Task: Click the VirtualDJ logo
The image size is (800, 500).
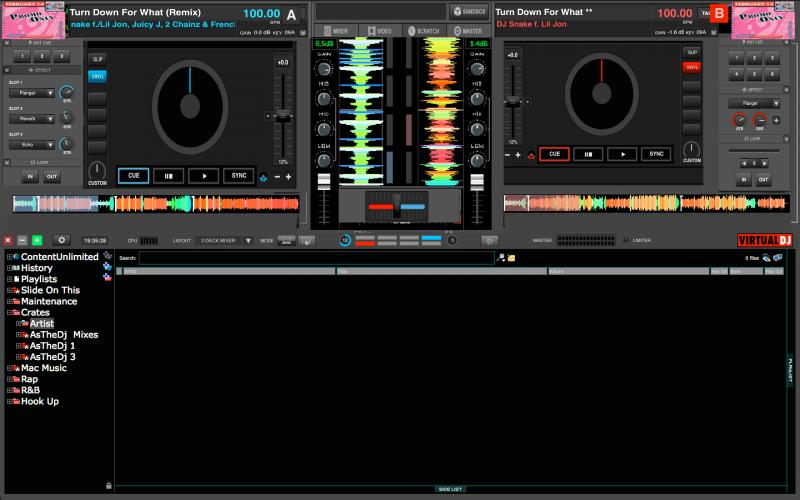Action: [x=765, y=240]
